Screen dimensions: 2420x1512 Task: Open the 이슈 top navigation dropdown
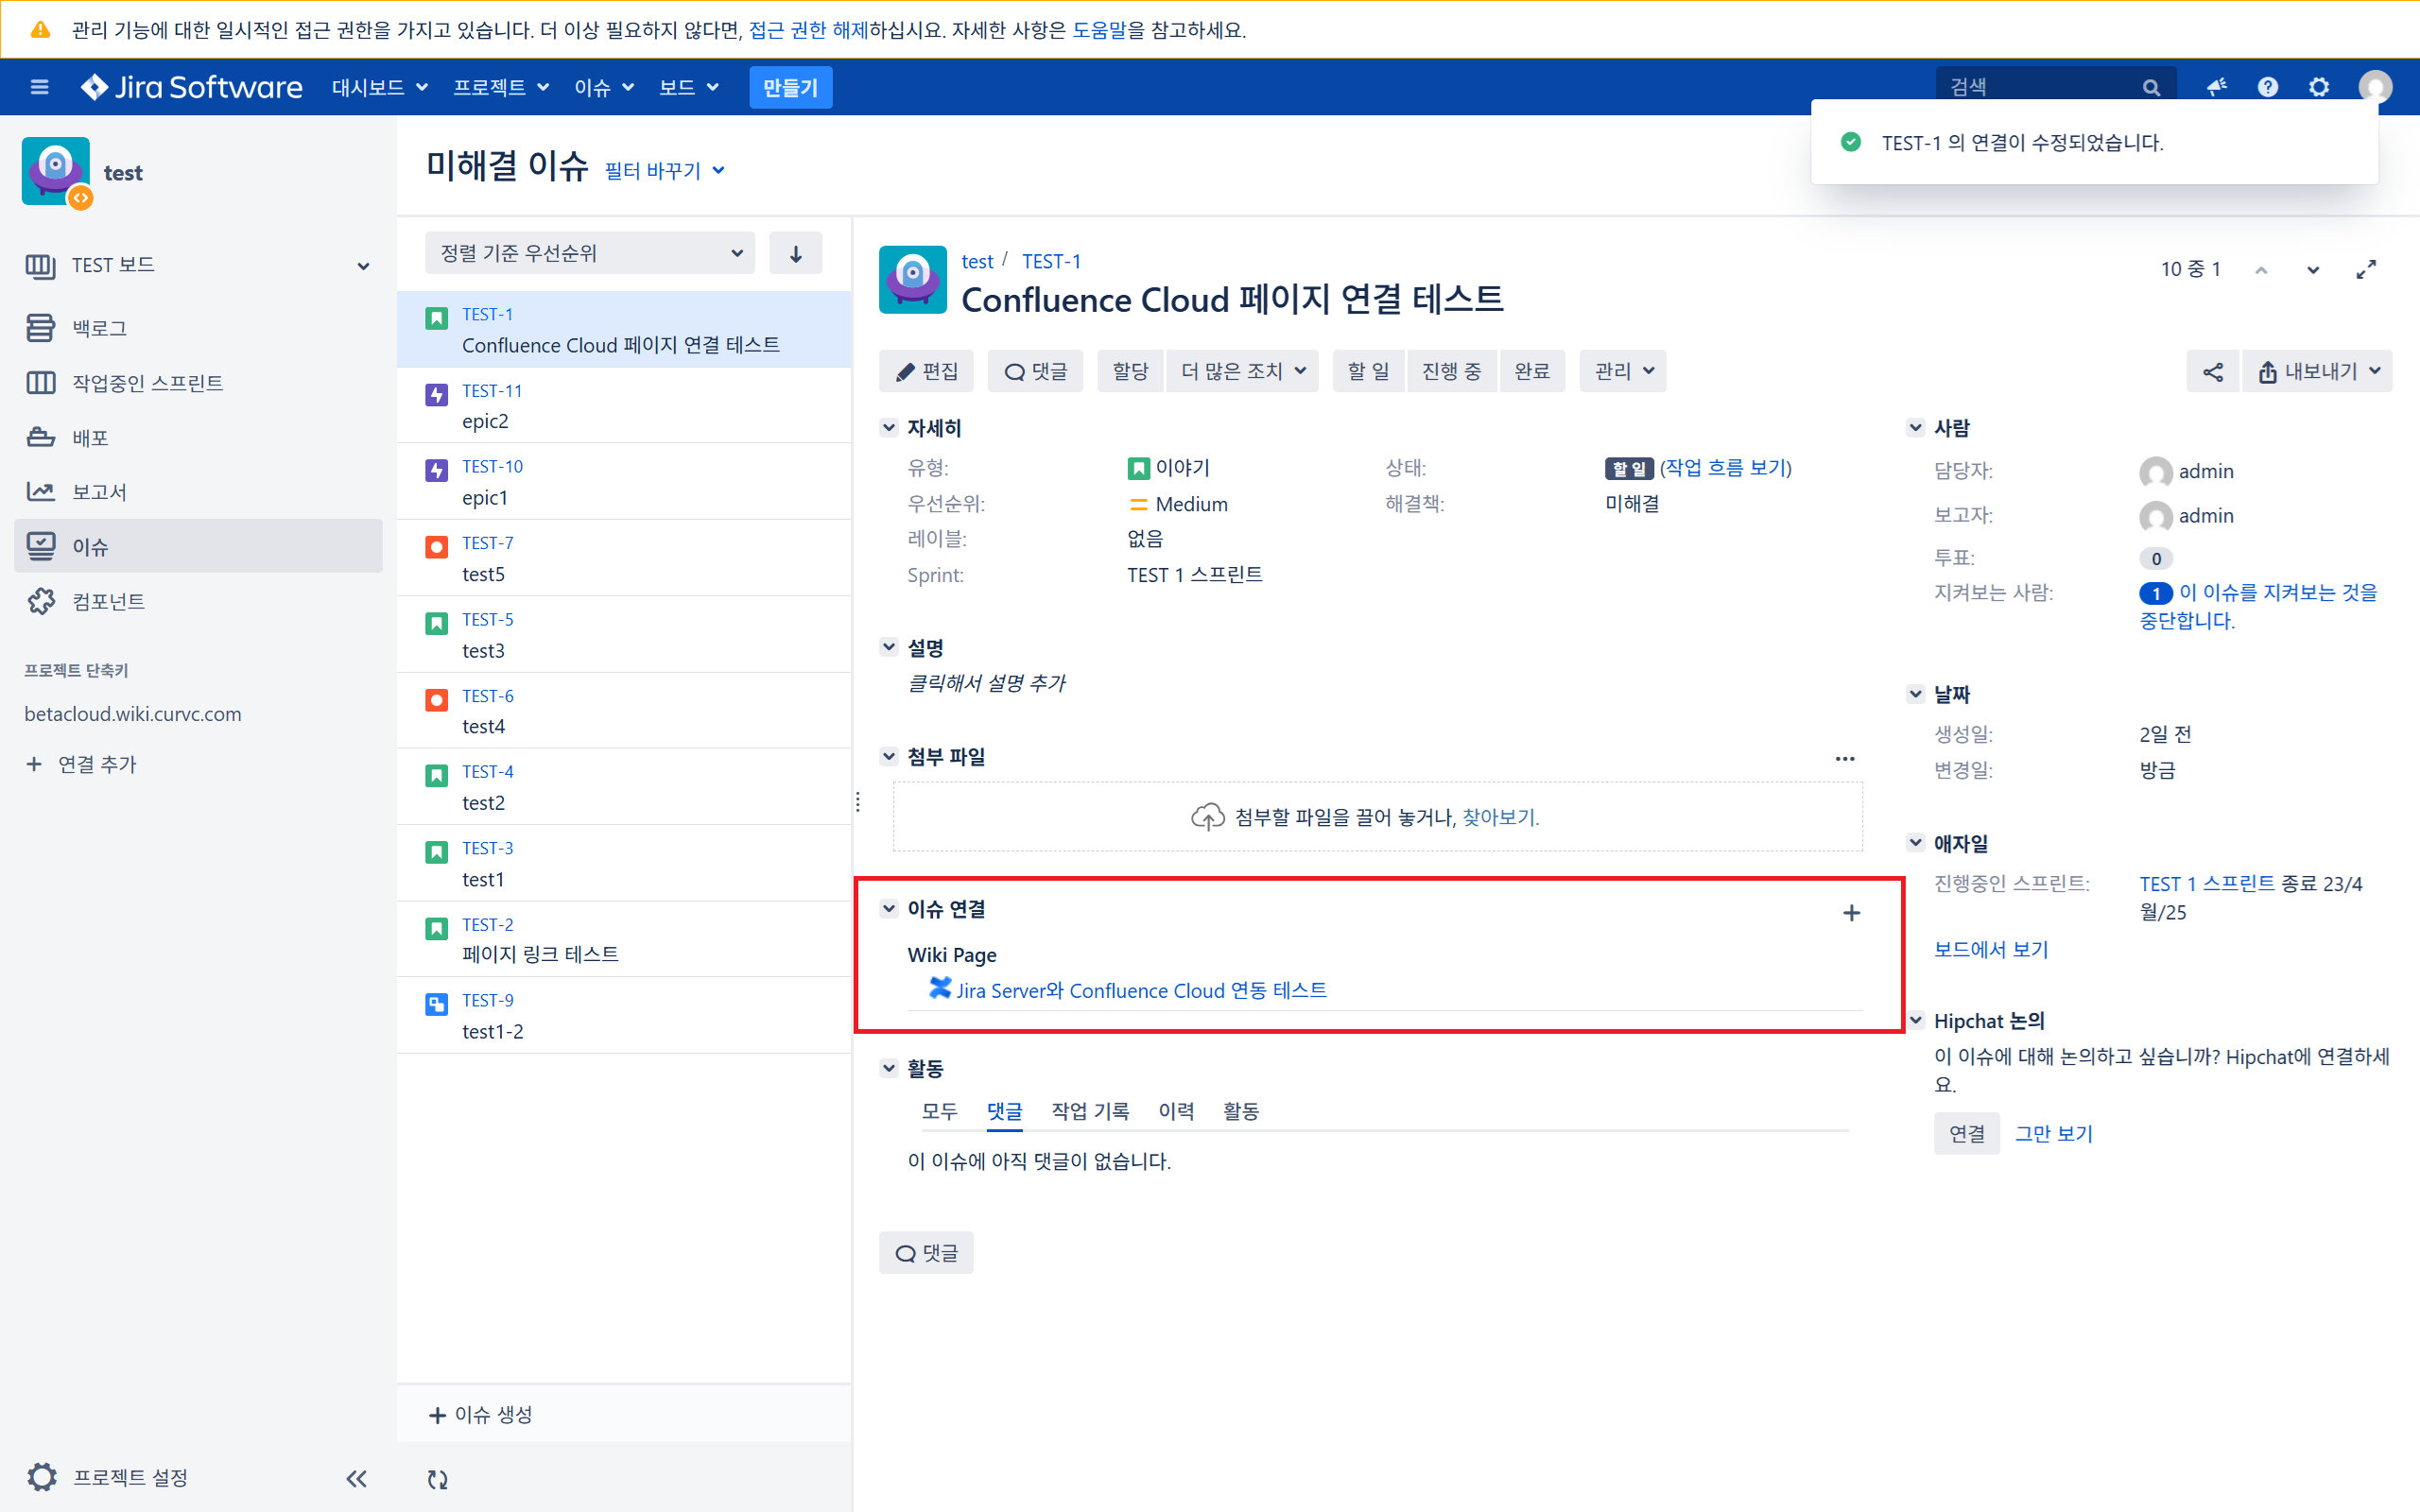(604, 87)
